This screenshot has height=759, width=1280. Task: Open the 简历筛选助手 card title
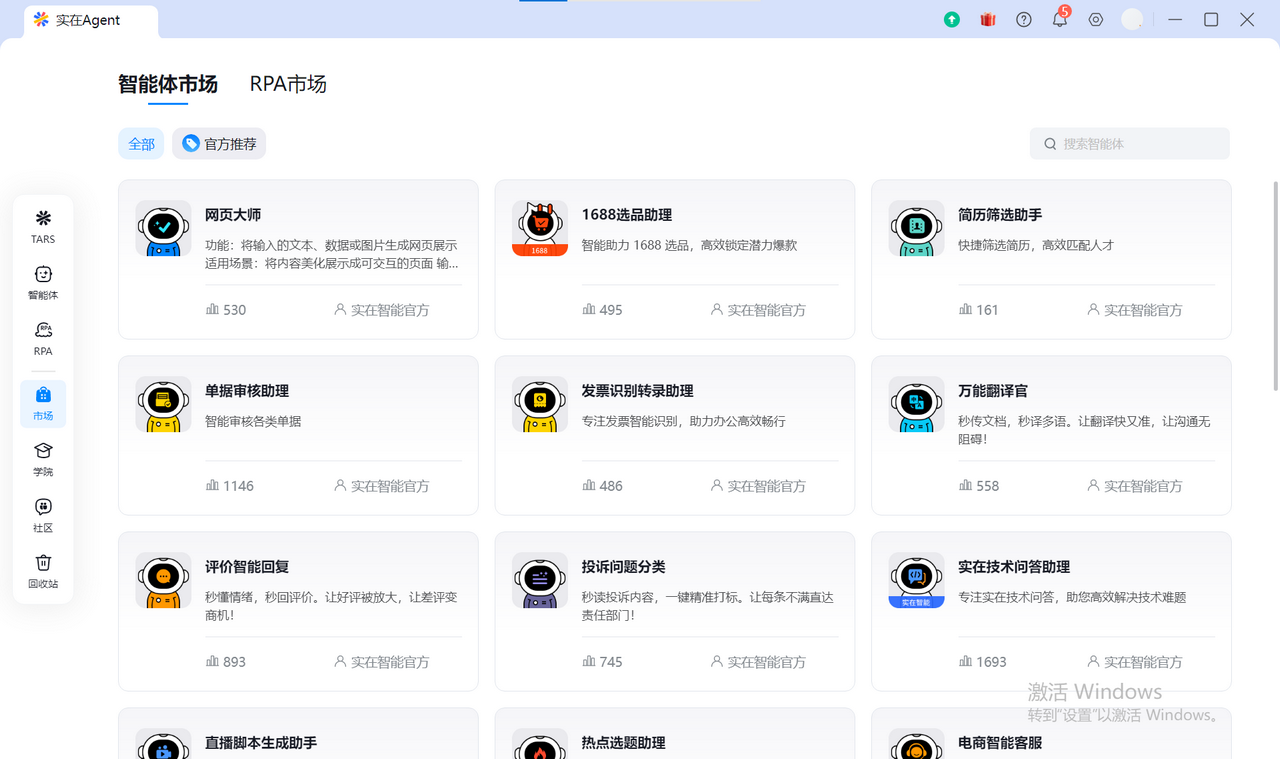click(x=1000, y=215)
